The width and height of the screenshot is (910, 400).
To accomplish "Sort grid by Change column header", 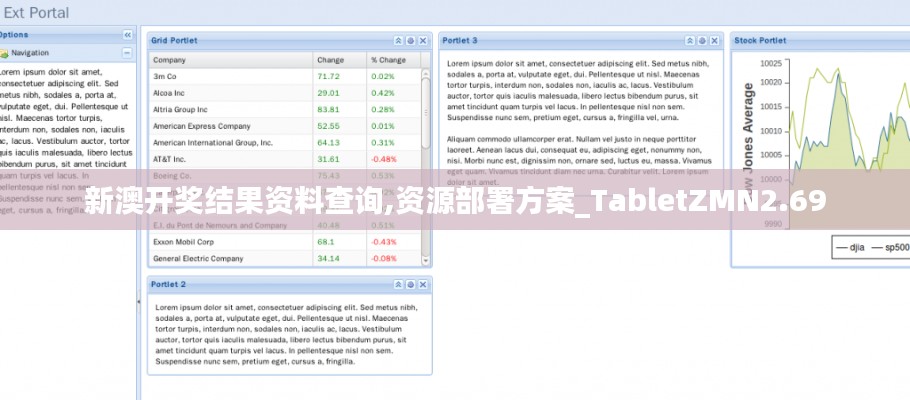I will 338,59.
